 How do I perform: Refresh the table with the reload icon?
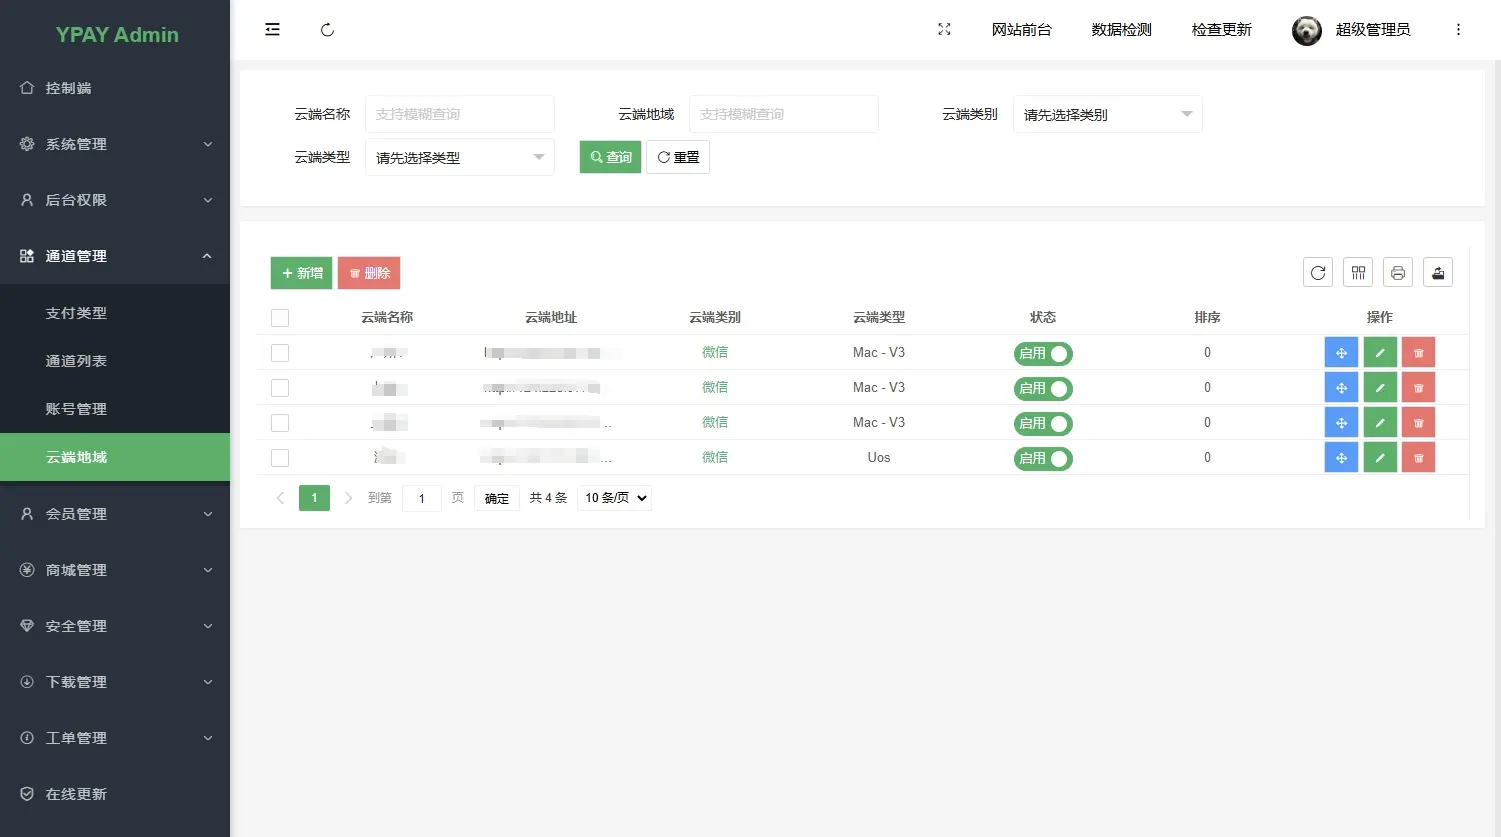[1318, 272]
